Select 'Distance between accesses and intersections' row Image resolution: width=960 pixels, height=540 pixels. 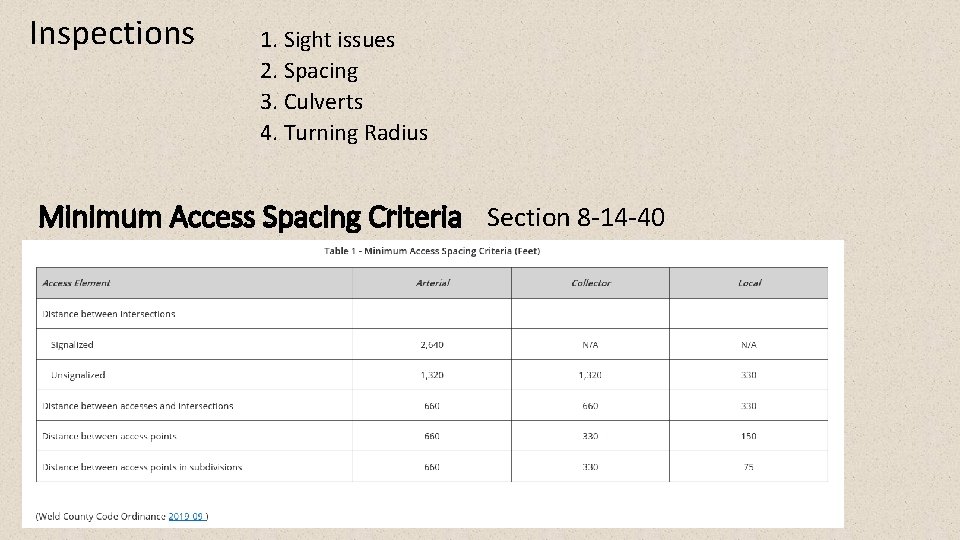(432, 405)
